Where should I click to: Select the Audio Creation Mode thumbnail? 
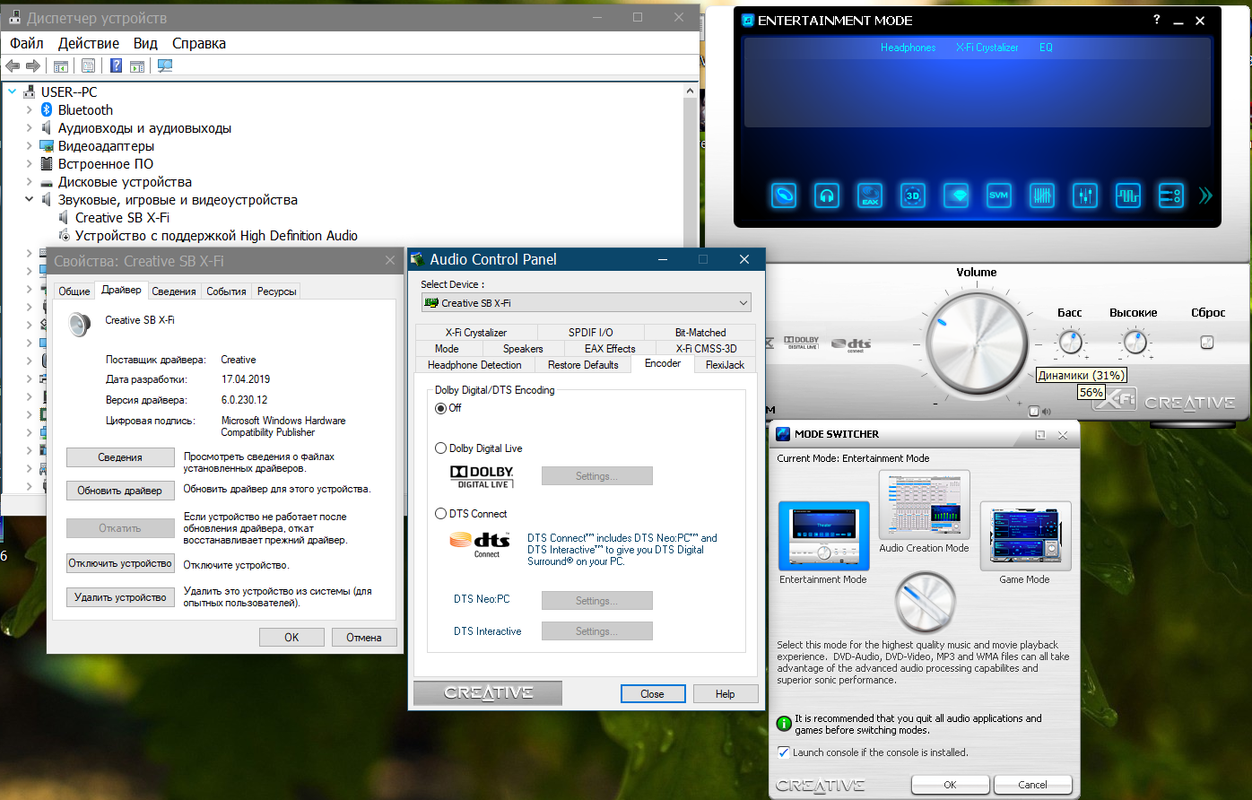924,505
